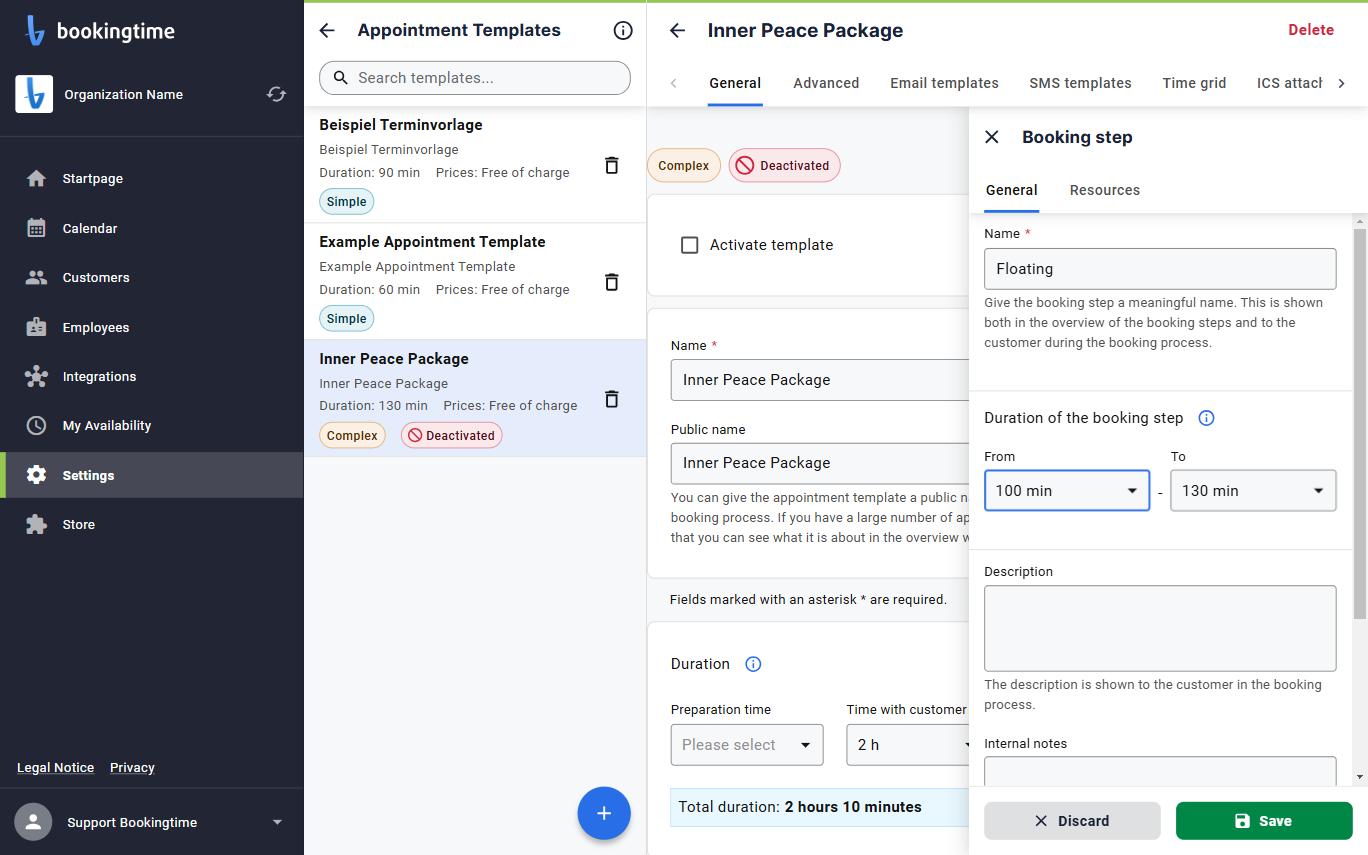Show info on booking step duration
Image resolution: width=1368 pixels, height=855 pixels.
point(1206,418)
